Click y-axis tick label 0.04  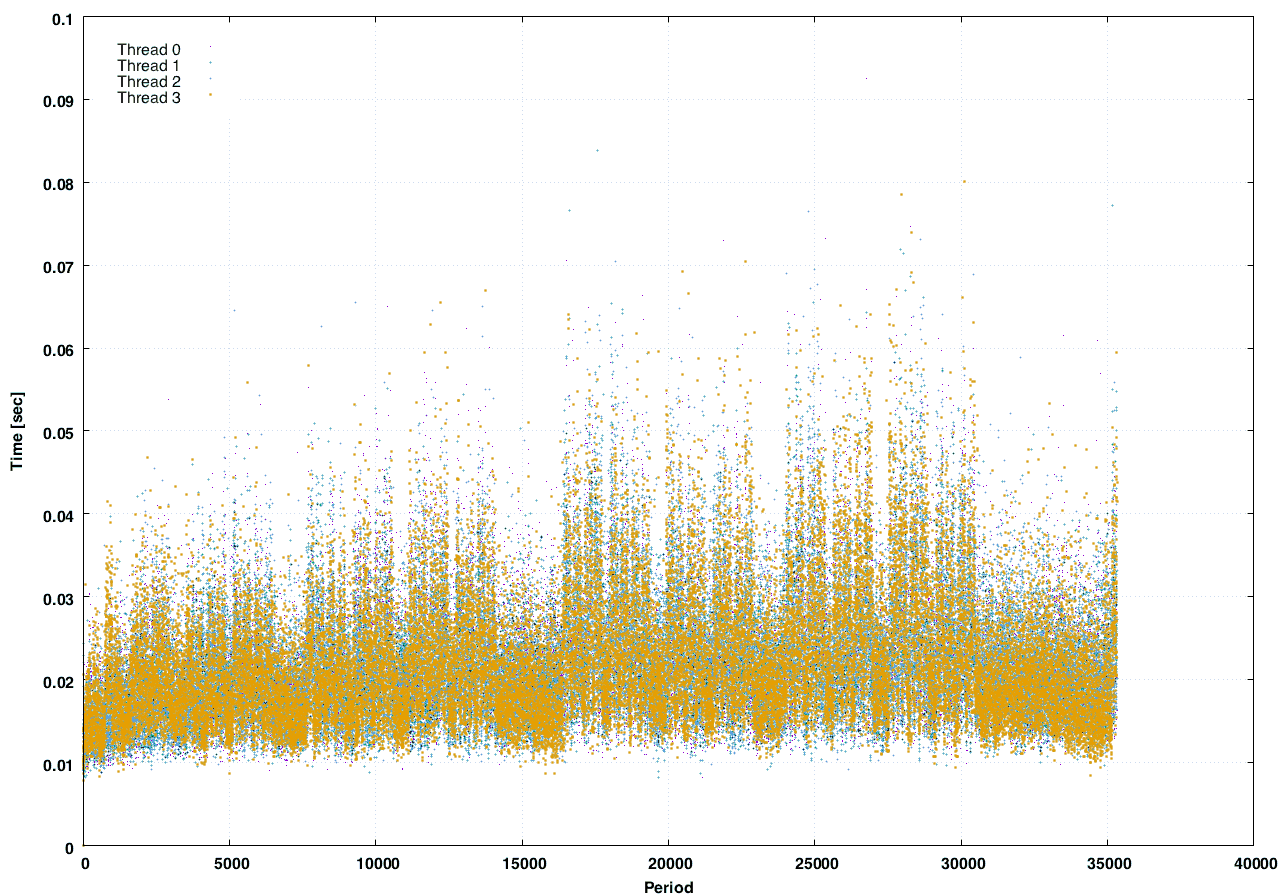(56, 515)
